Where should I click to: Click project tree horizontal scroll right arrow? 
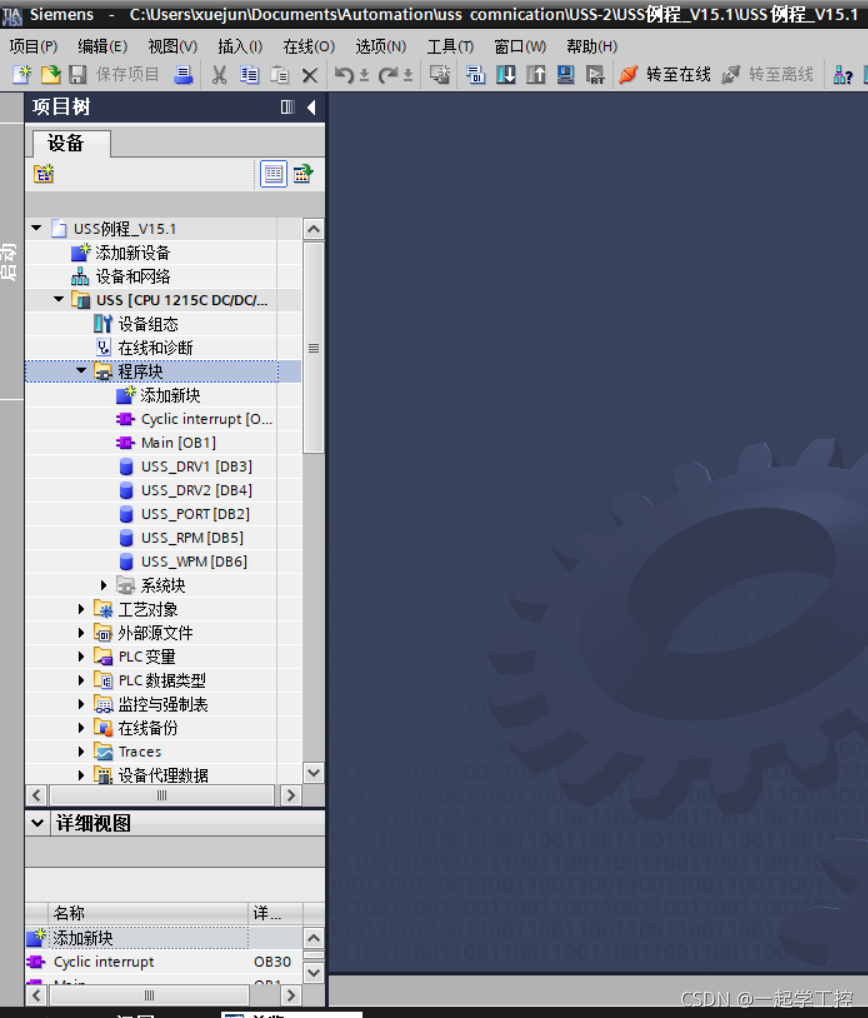coord(291,795)
